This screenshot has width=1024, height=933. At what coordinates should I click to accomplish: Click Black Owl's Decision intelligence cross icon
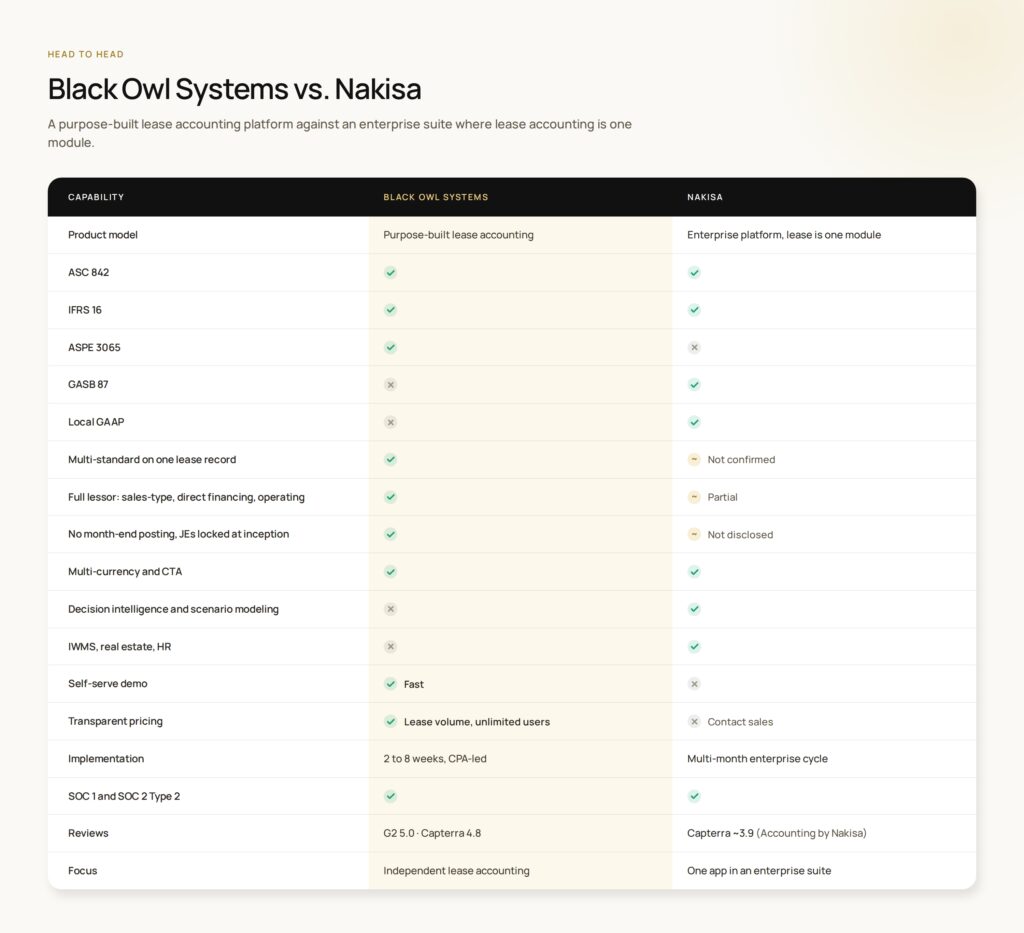[x=391, y=609]
